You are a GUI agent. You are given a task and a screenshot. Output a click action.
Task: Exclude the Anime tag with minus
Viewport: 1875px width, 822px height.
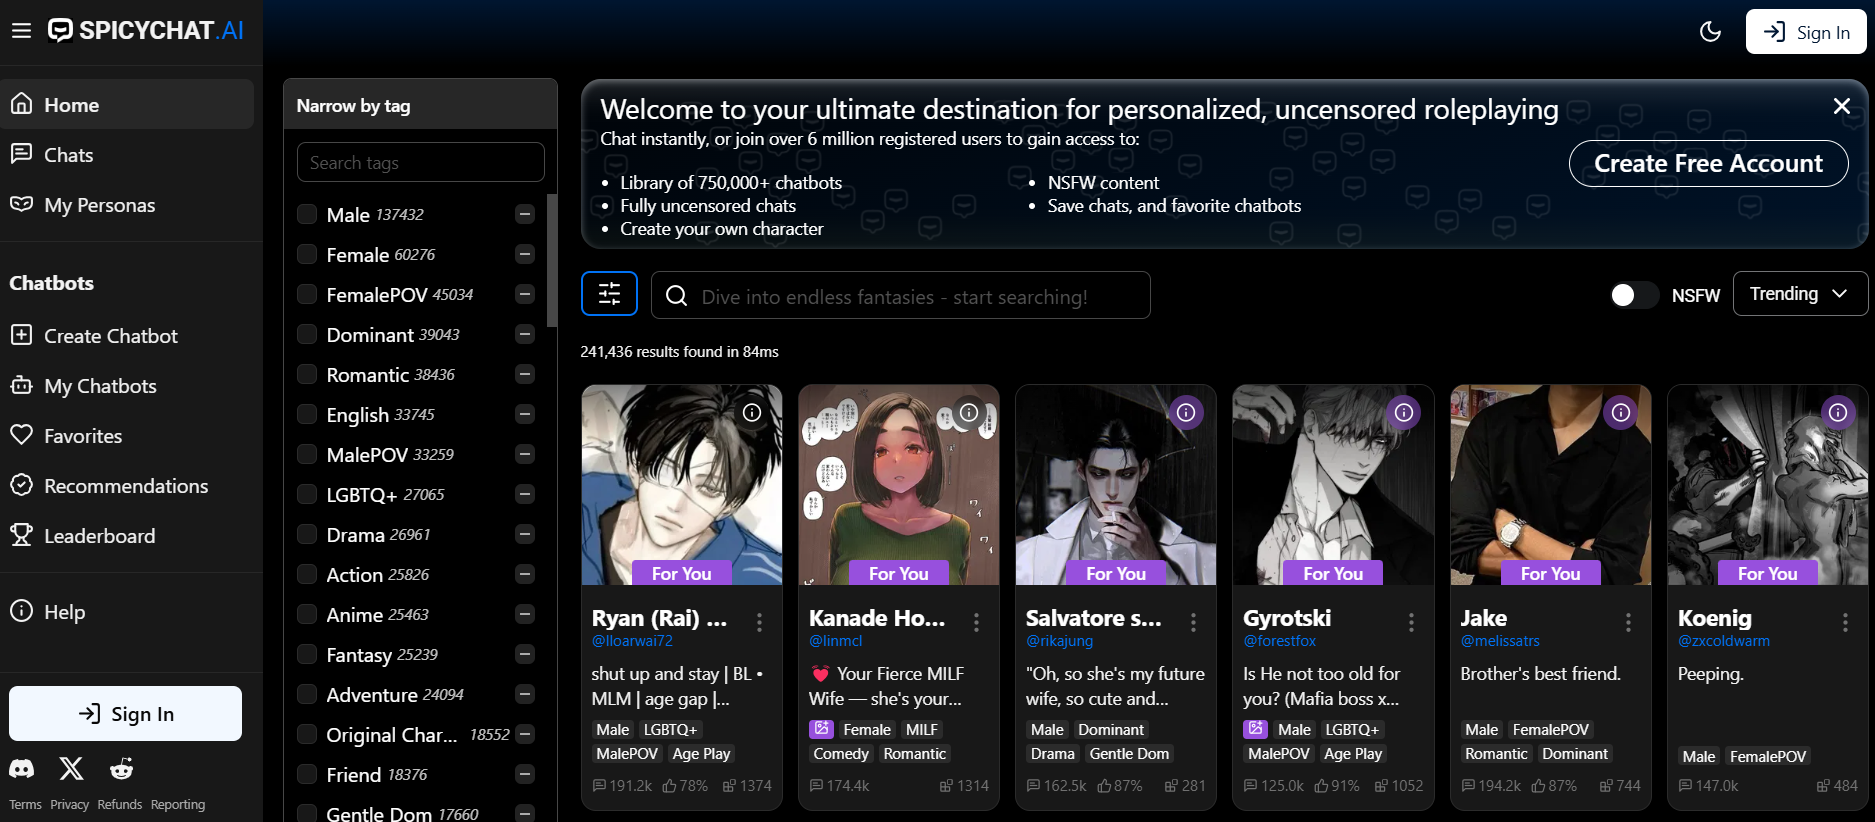525,614
